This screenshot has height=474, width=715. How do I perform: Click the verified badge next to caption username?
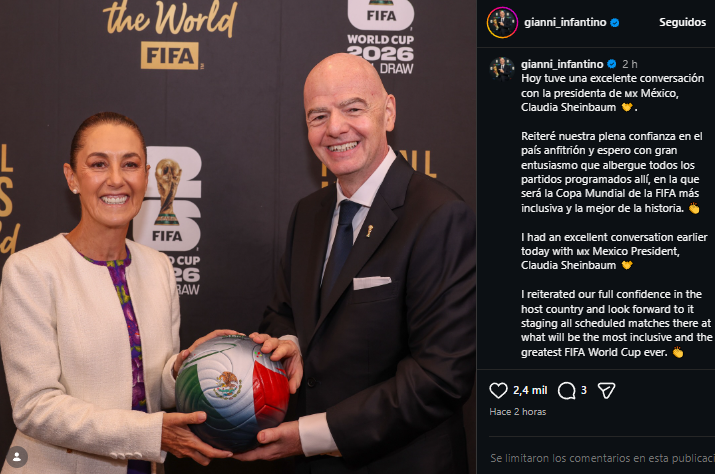(x=612, y=64)
